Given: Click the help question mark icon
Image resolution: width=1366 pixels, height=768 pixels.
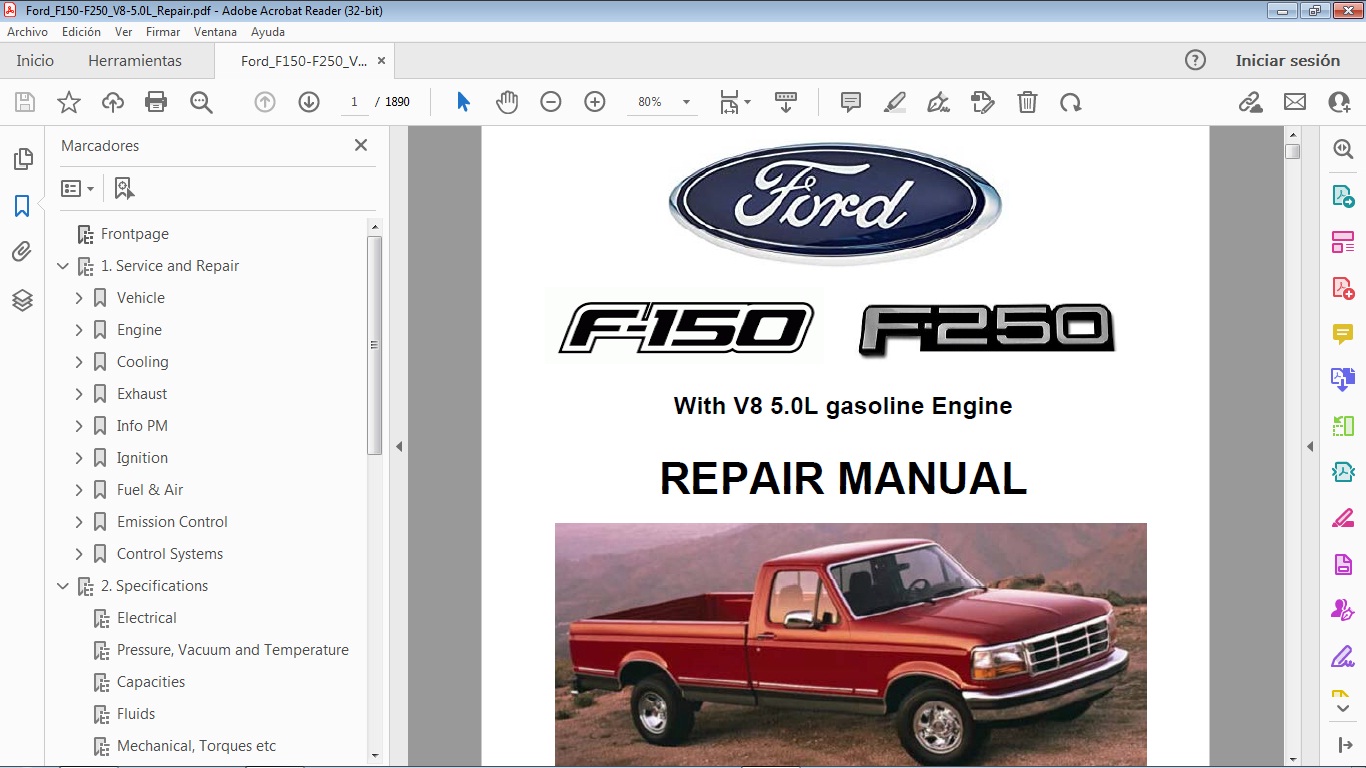Looking at the screenshot, I should click(1195, 60).
